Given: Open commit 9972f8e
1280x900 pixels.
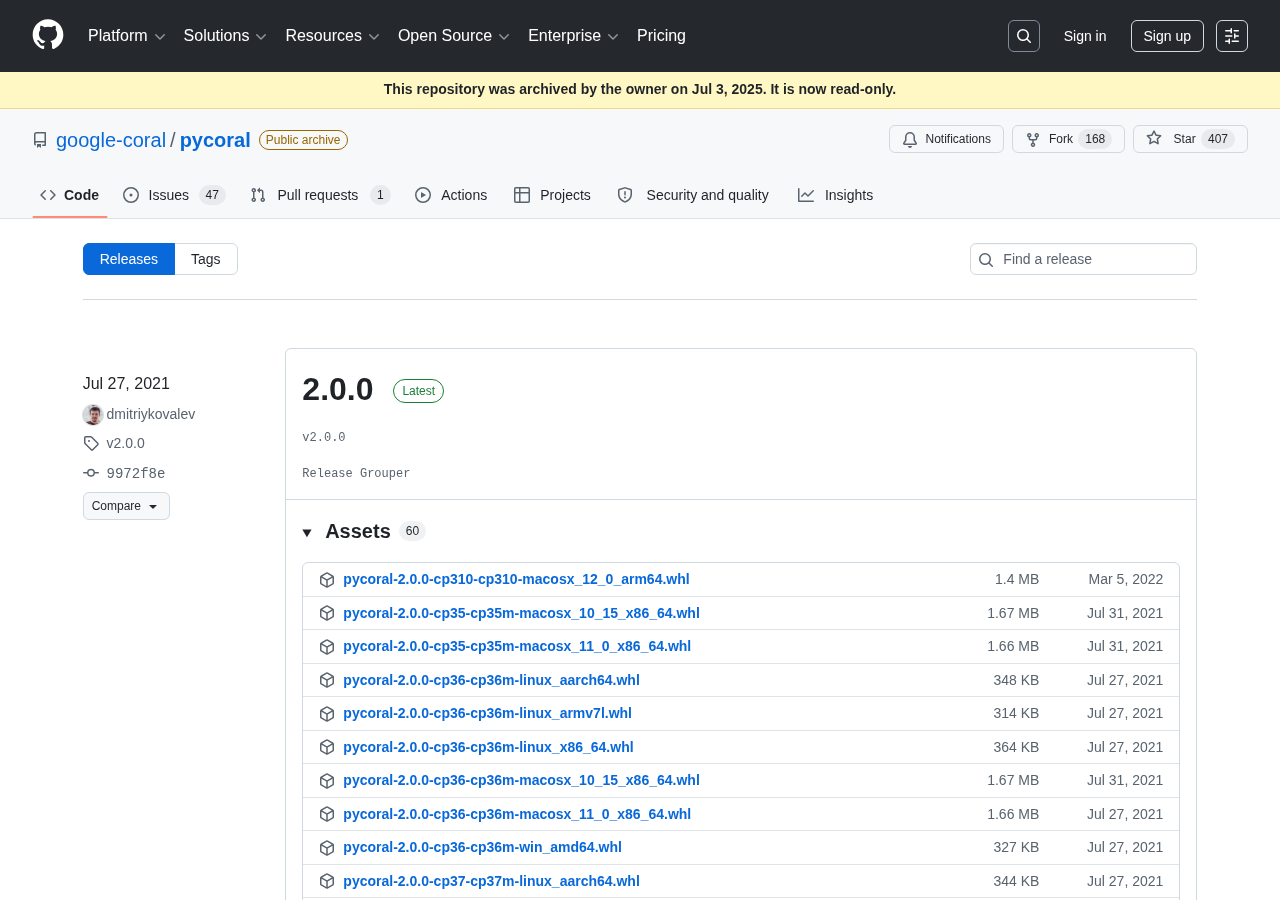Looking at the screenshot, I should pos(136,473).
